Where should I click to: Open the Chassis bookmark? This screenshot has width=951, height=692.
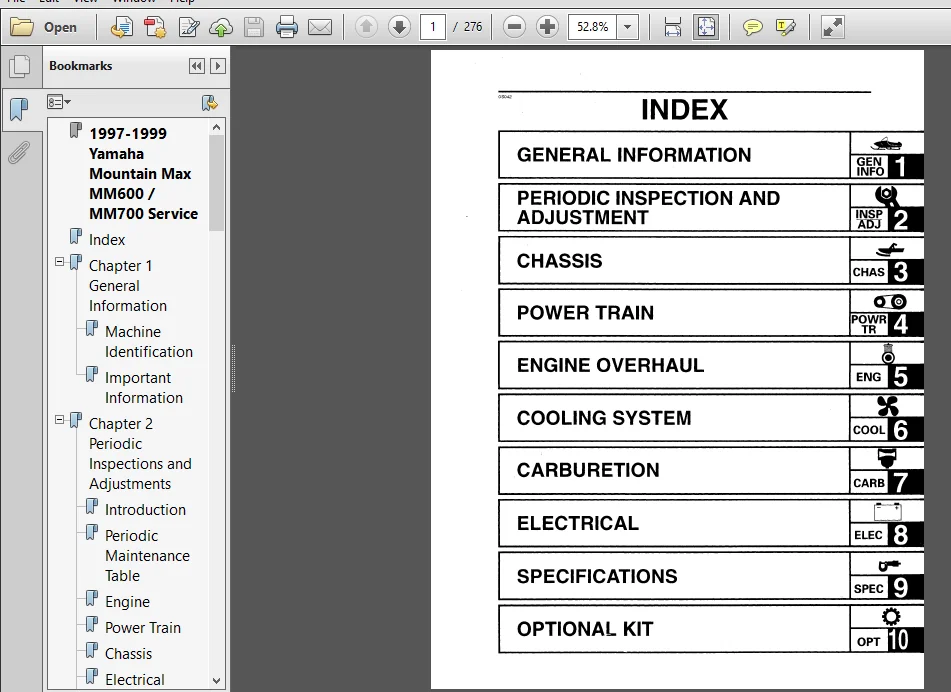pyautogui.click(x=128, y=654)
